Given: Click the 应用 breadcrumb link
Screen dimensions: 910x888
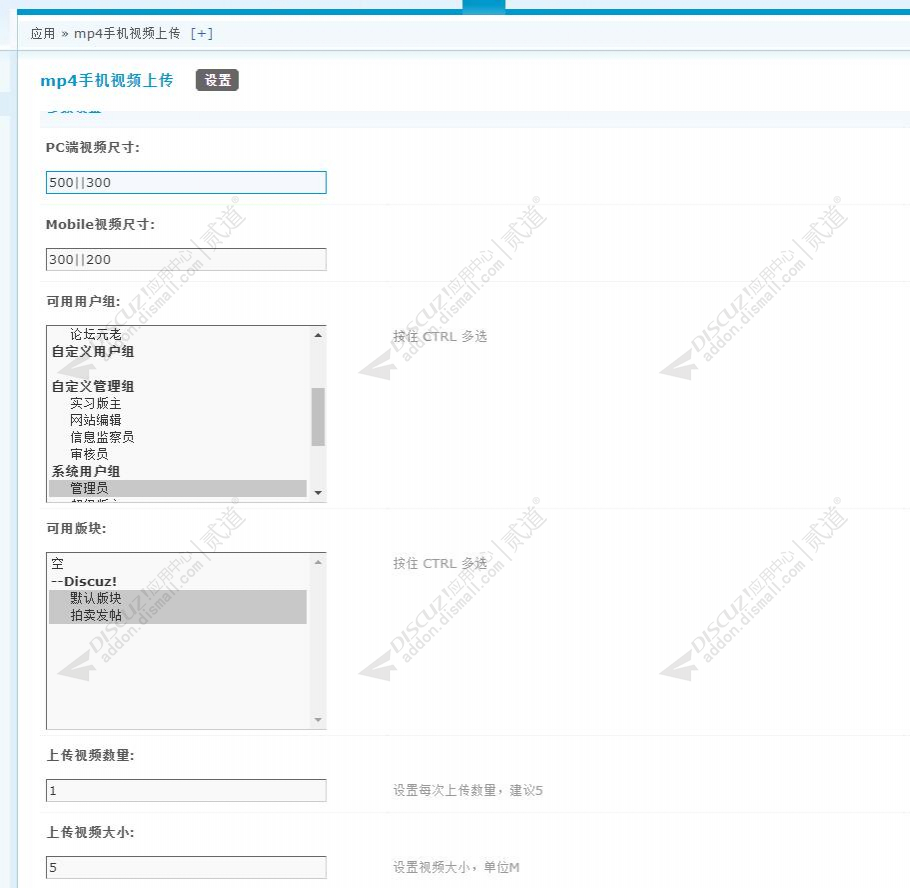Looking at the screenshot, I should point(42,34).
